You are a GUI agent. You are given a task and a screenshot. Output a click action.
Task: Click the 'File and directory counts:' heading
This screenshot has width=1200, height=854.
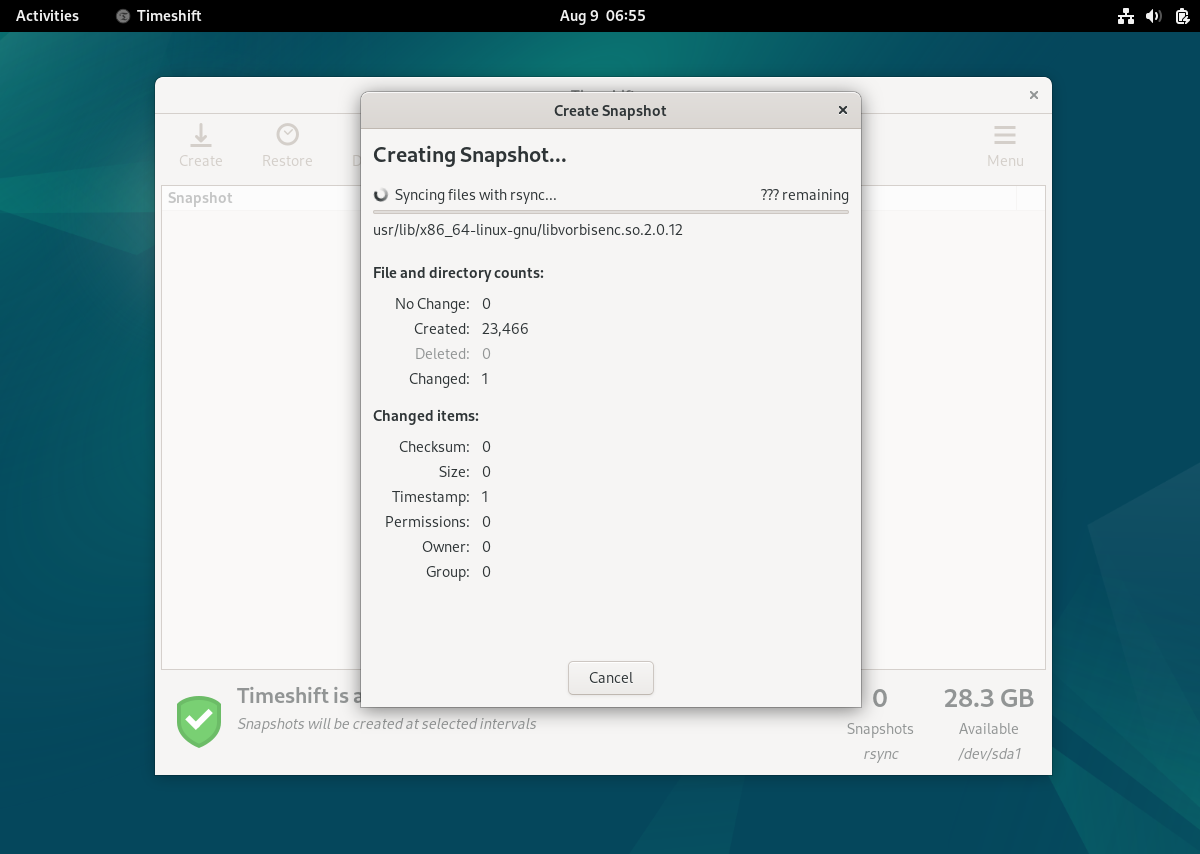[458, 273]
